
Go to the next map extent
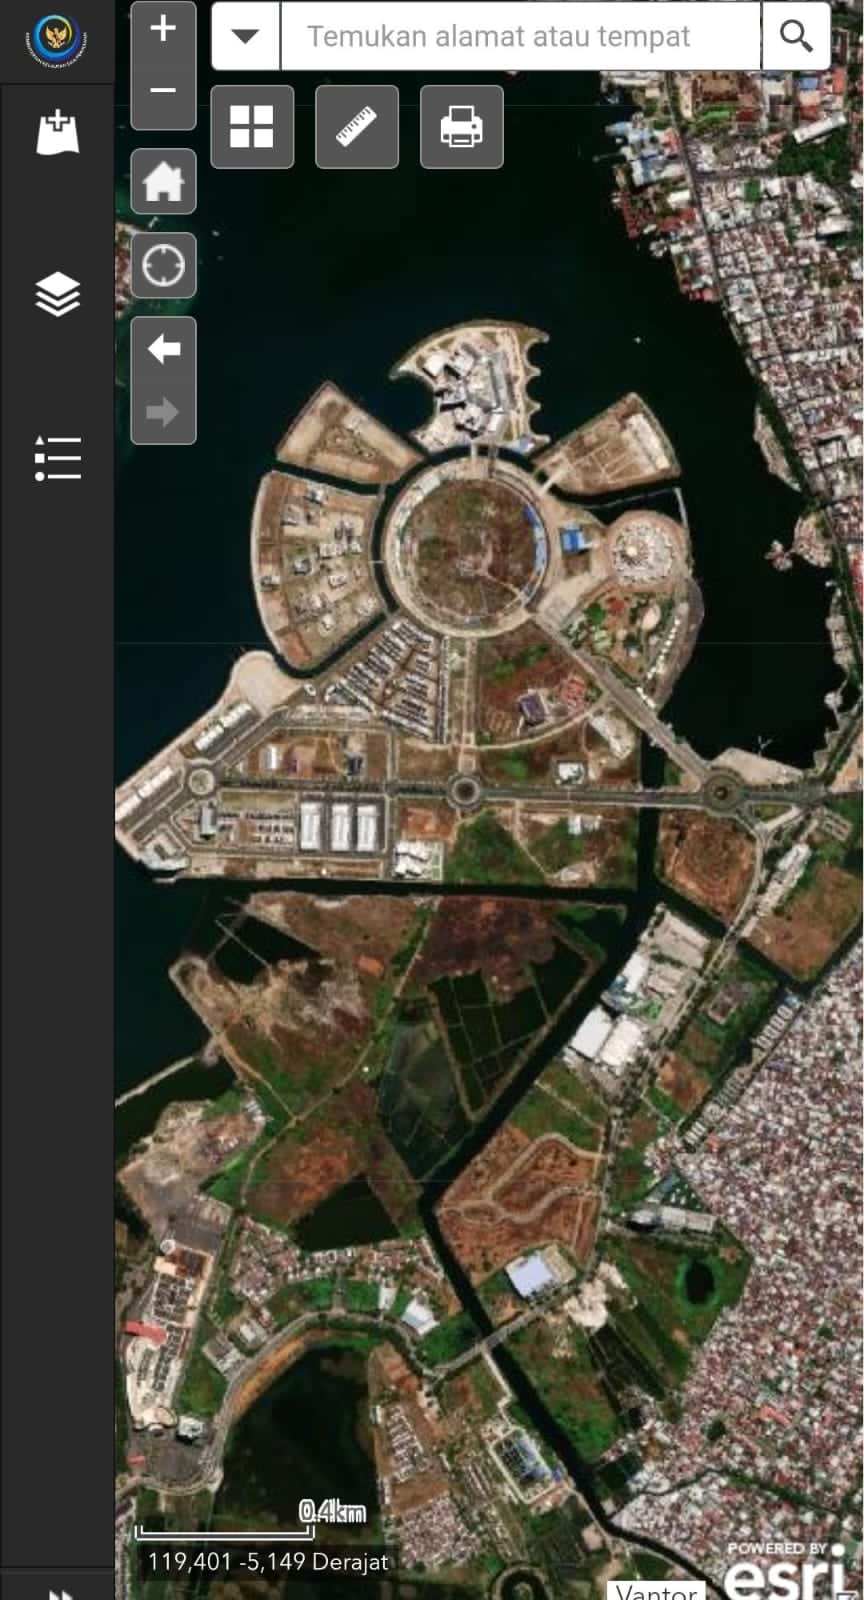(x=163, y=412)
